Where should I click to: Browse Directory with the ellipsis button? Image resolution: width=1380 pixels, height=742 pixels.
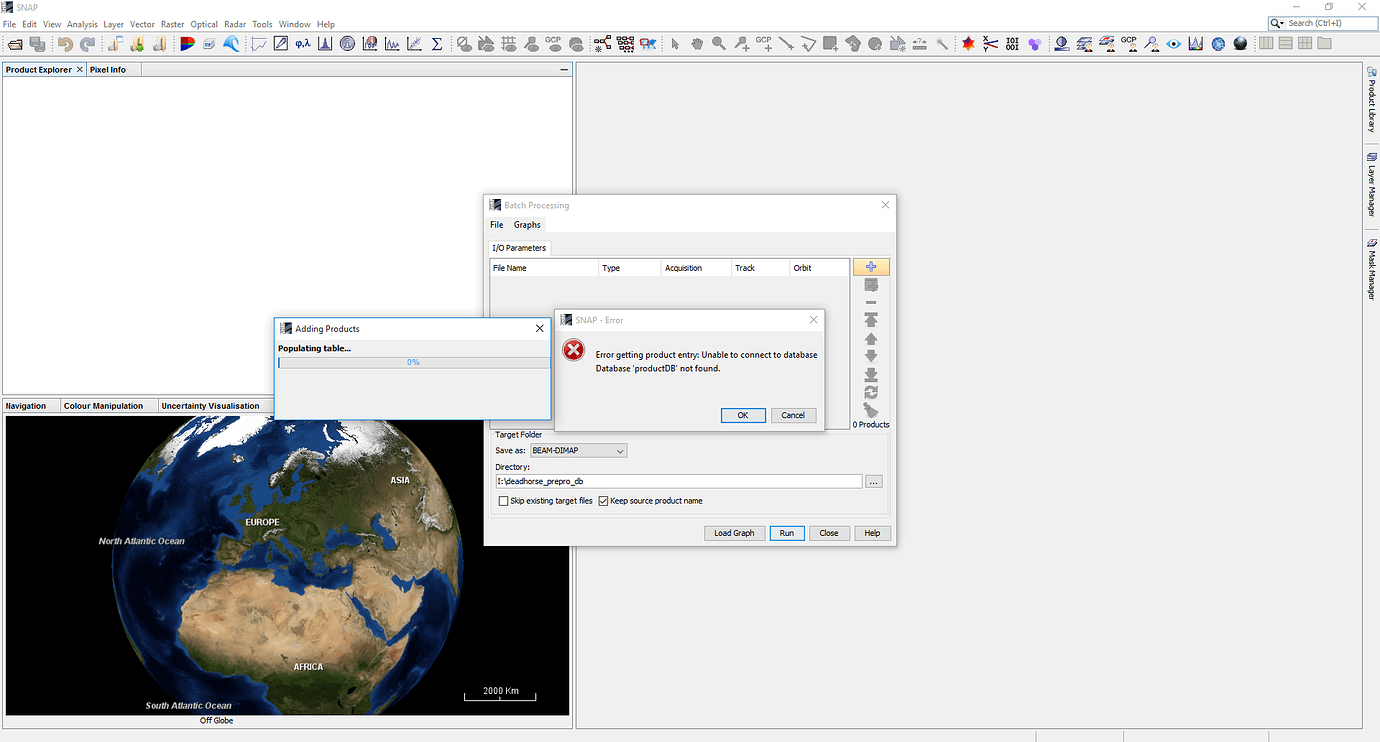pos(873,481)
